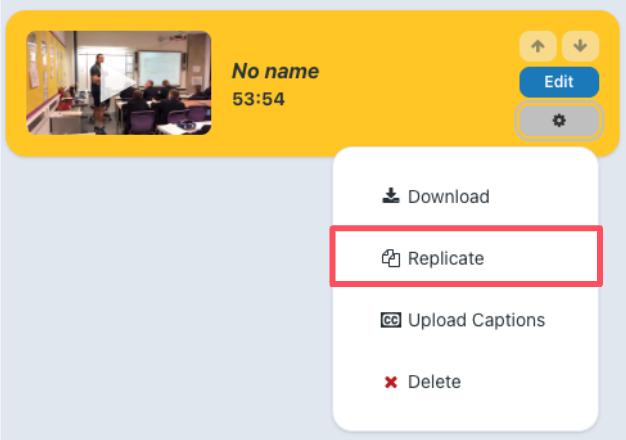626x440 pixels.
Task: Play the video via the white play triangle
Action: (x=116, y=83)
